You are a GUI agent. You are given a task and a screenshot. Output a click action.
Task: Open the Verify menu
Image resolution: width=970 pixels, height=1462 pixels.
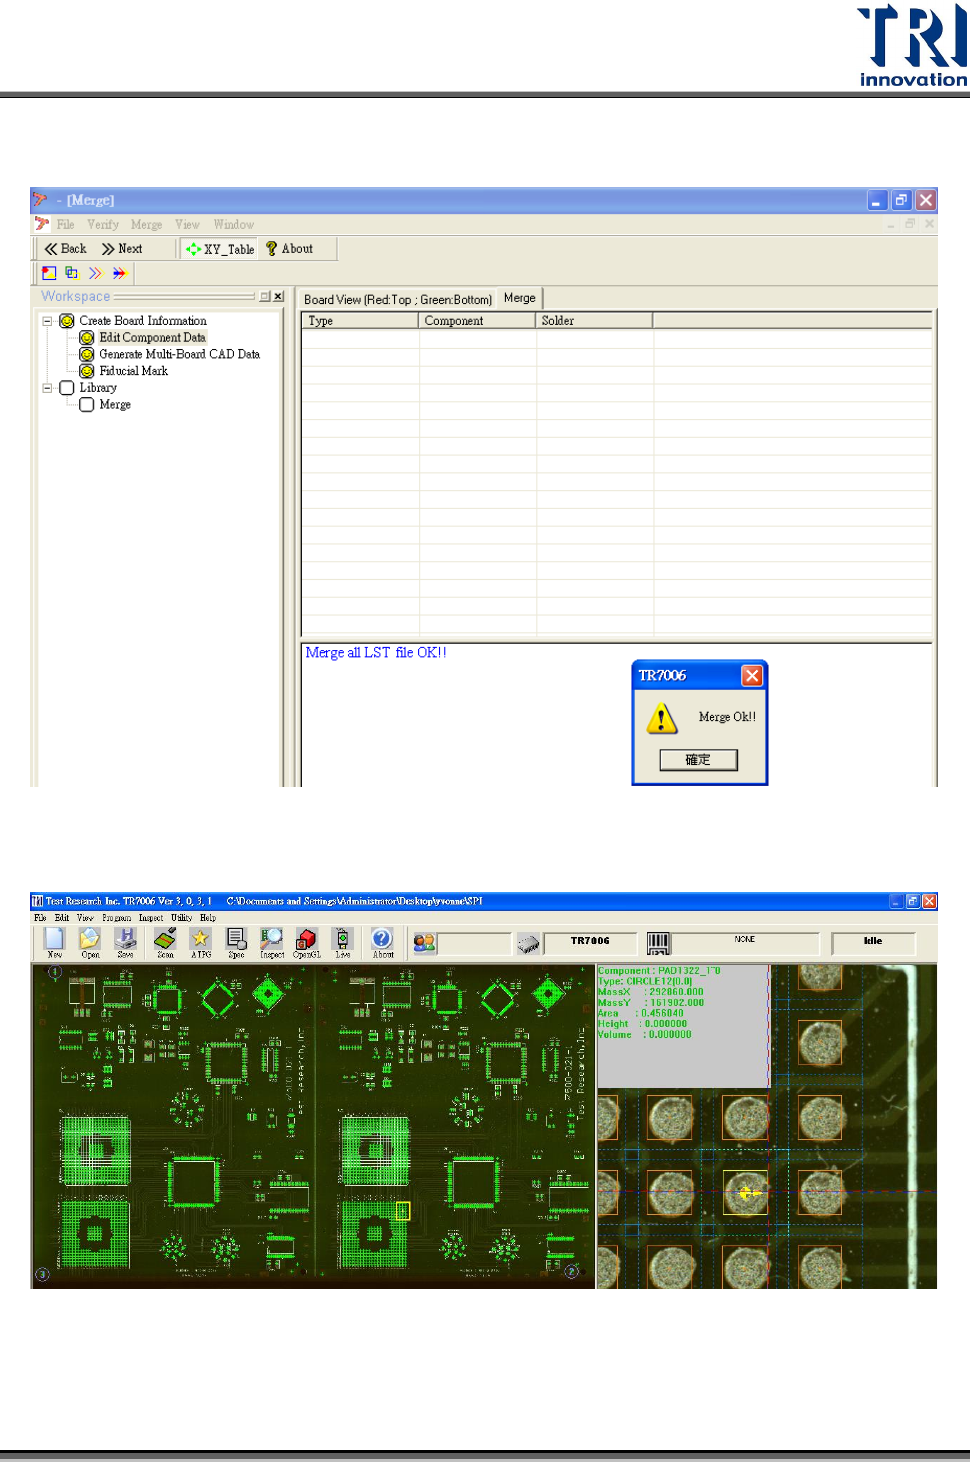(103, 225)
